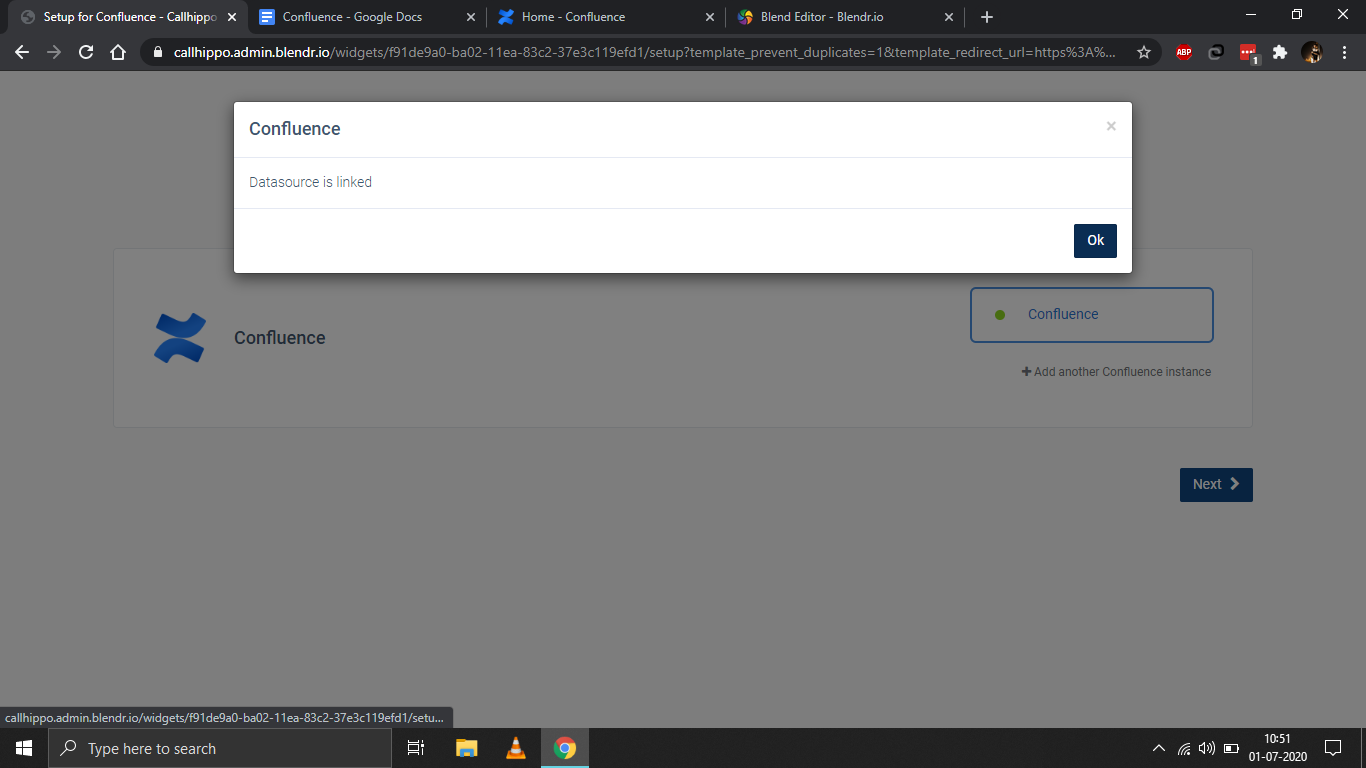Click the red extension with badge 1

(x=1249, y=54)
